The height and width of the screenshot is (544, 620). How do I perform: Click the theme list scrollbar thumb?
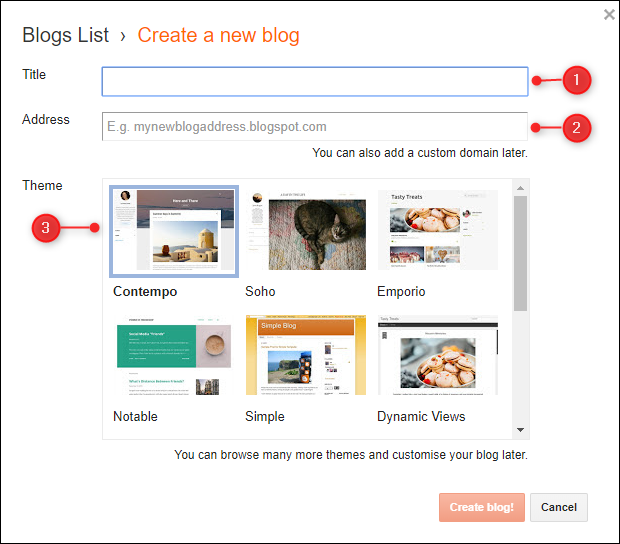520,252
